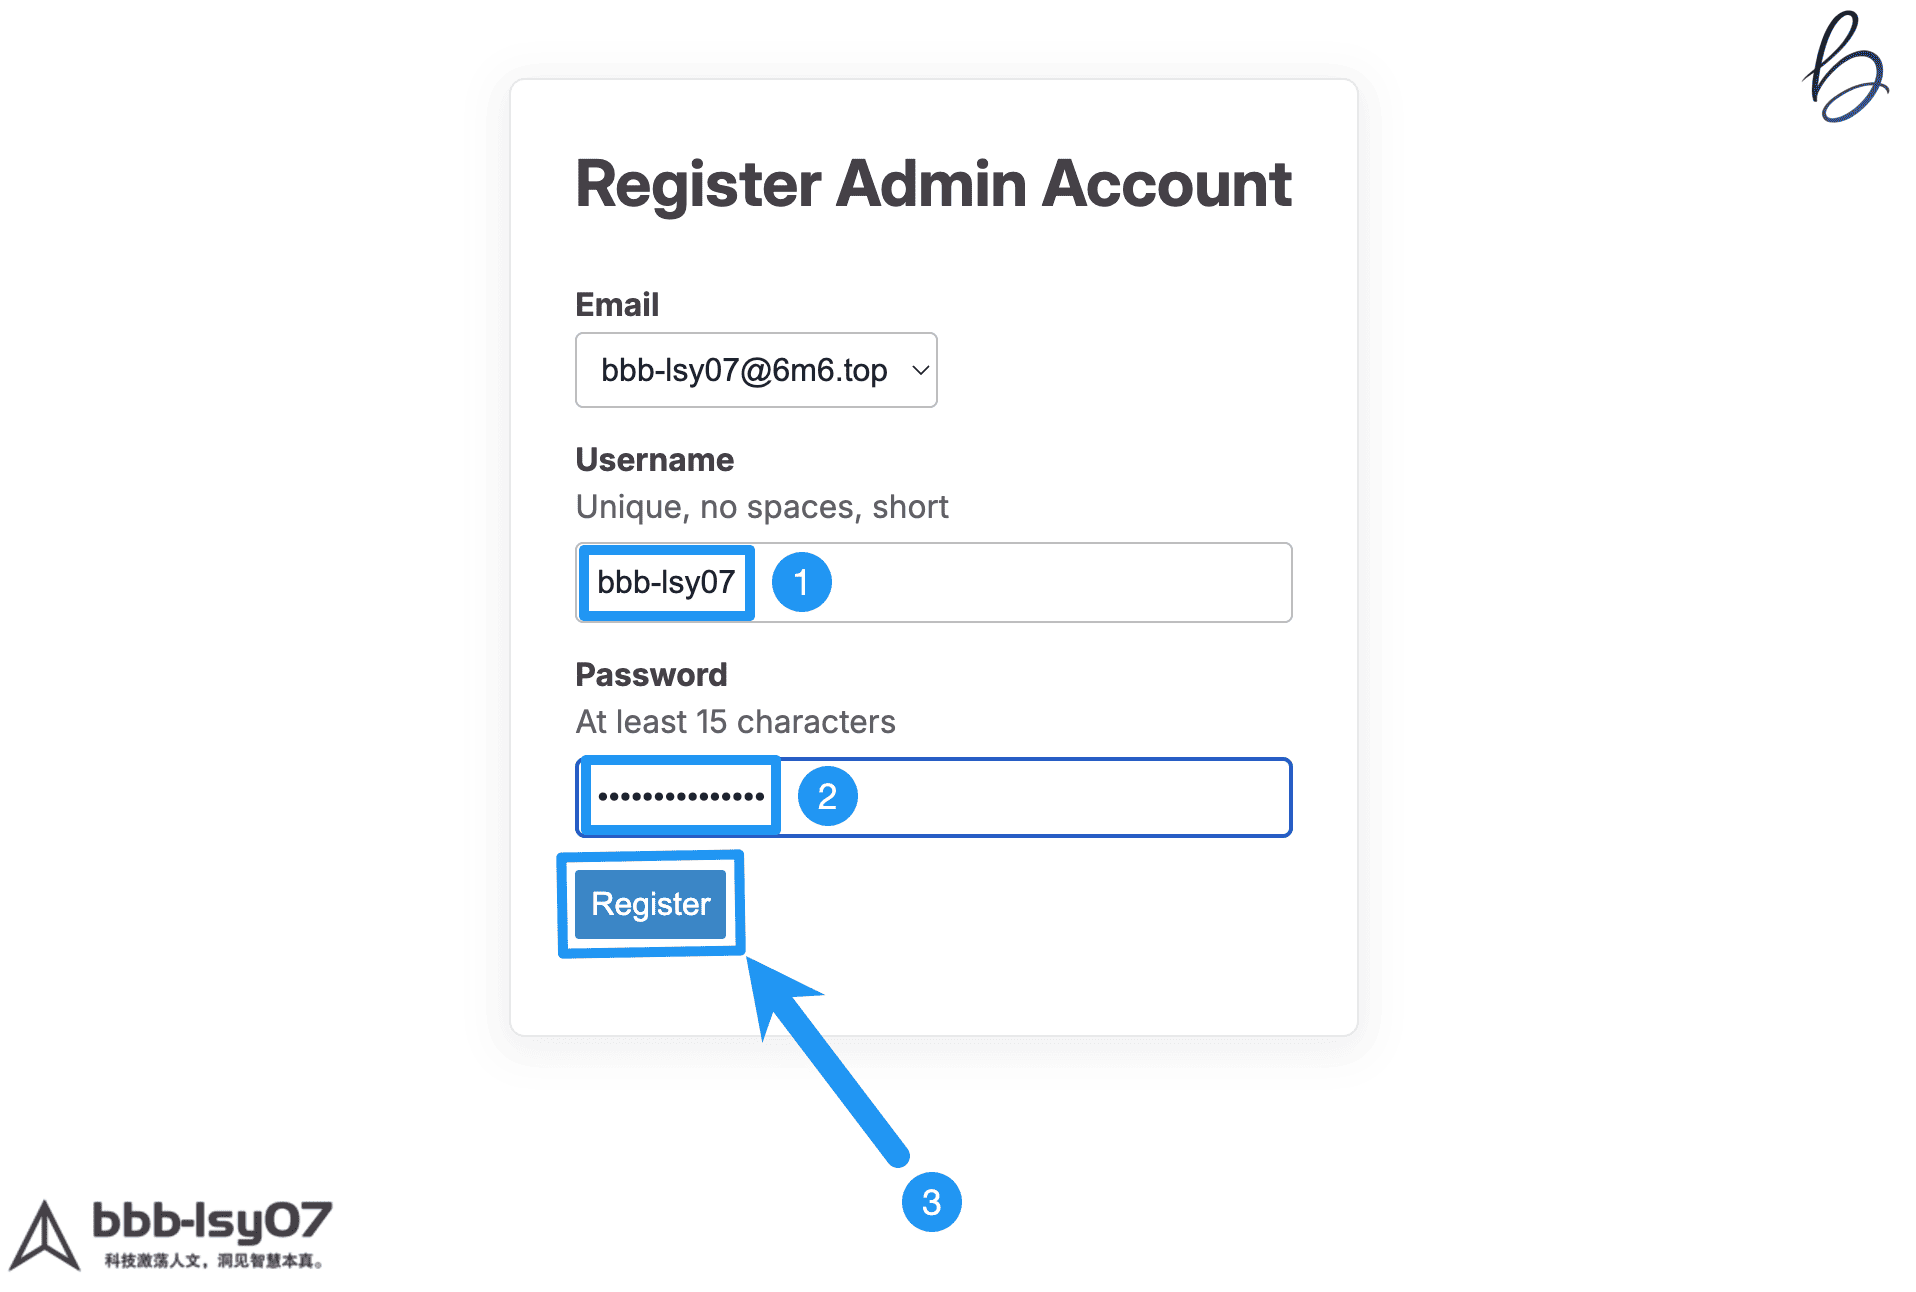Click the Email field label
Viewport: 1916px width, 1292px height.
point(617,304)
